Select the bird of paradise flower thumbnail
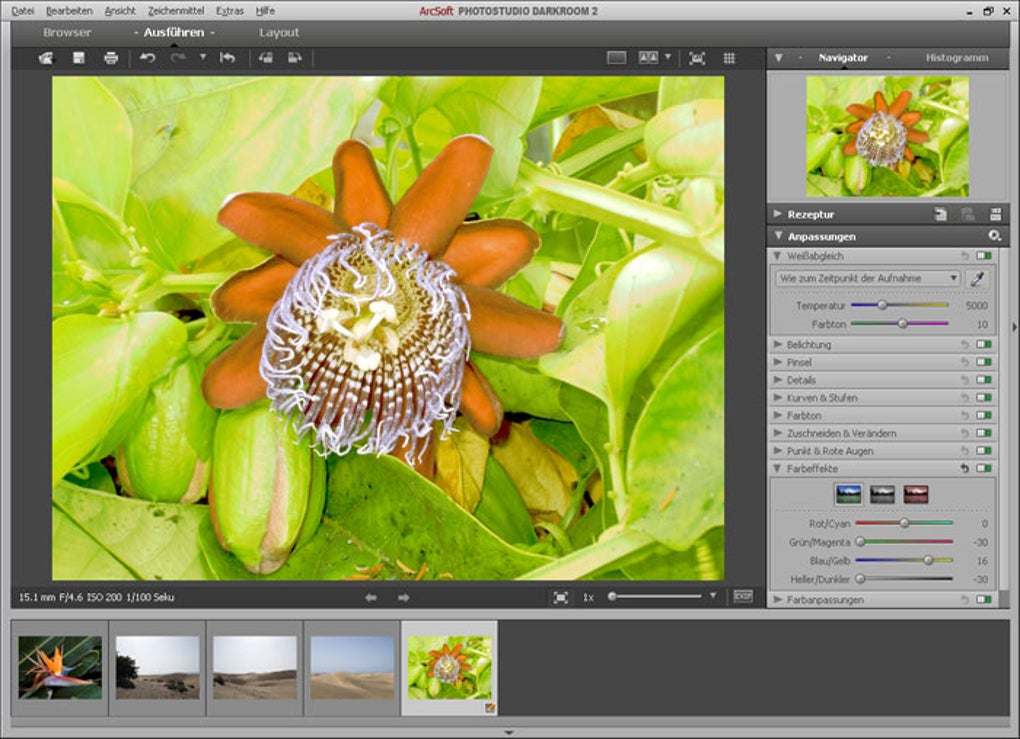Screen dimensions: 1020x739 pos(60,668)
